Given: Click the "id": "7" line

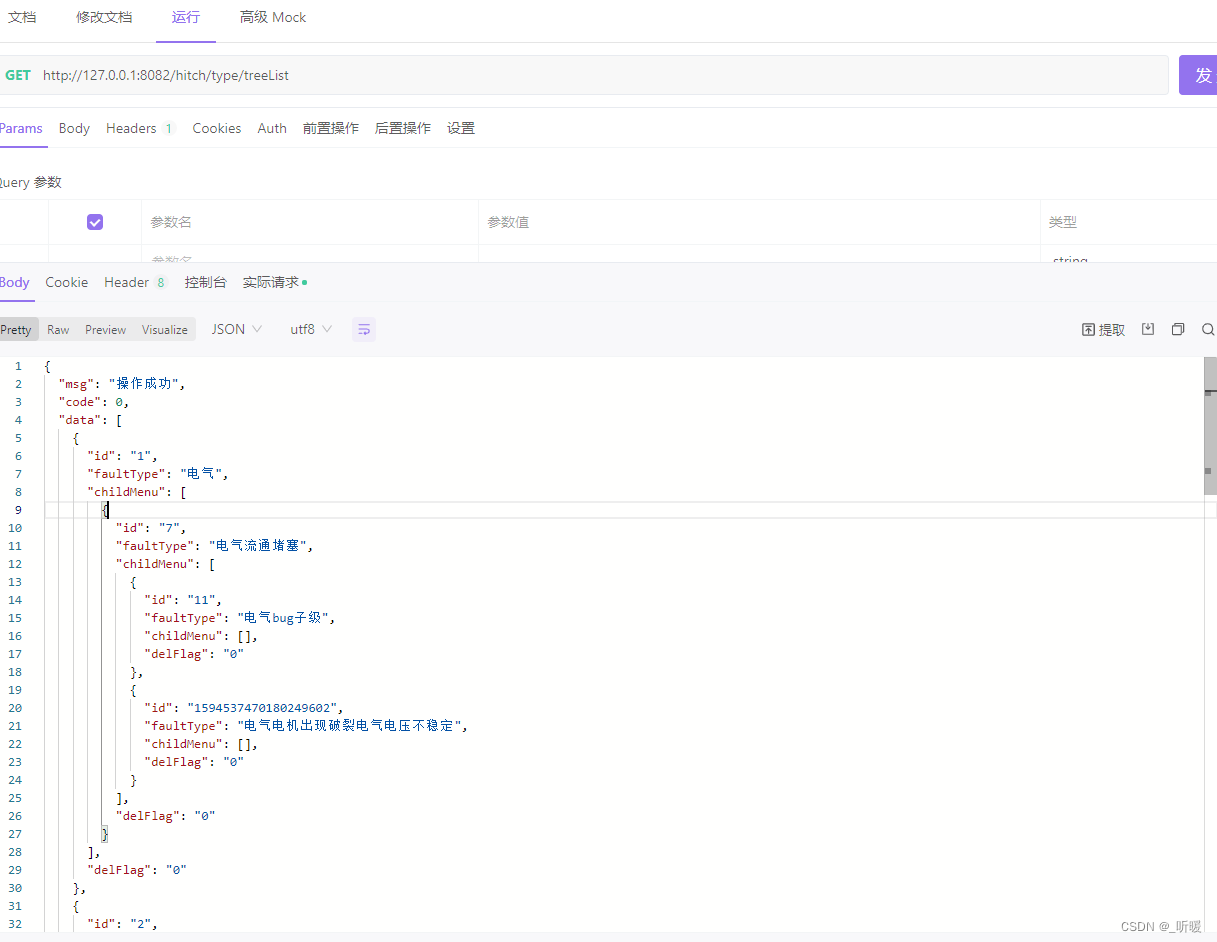Looking at the screenshot, I should [151, 528].
